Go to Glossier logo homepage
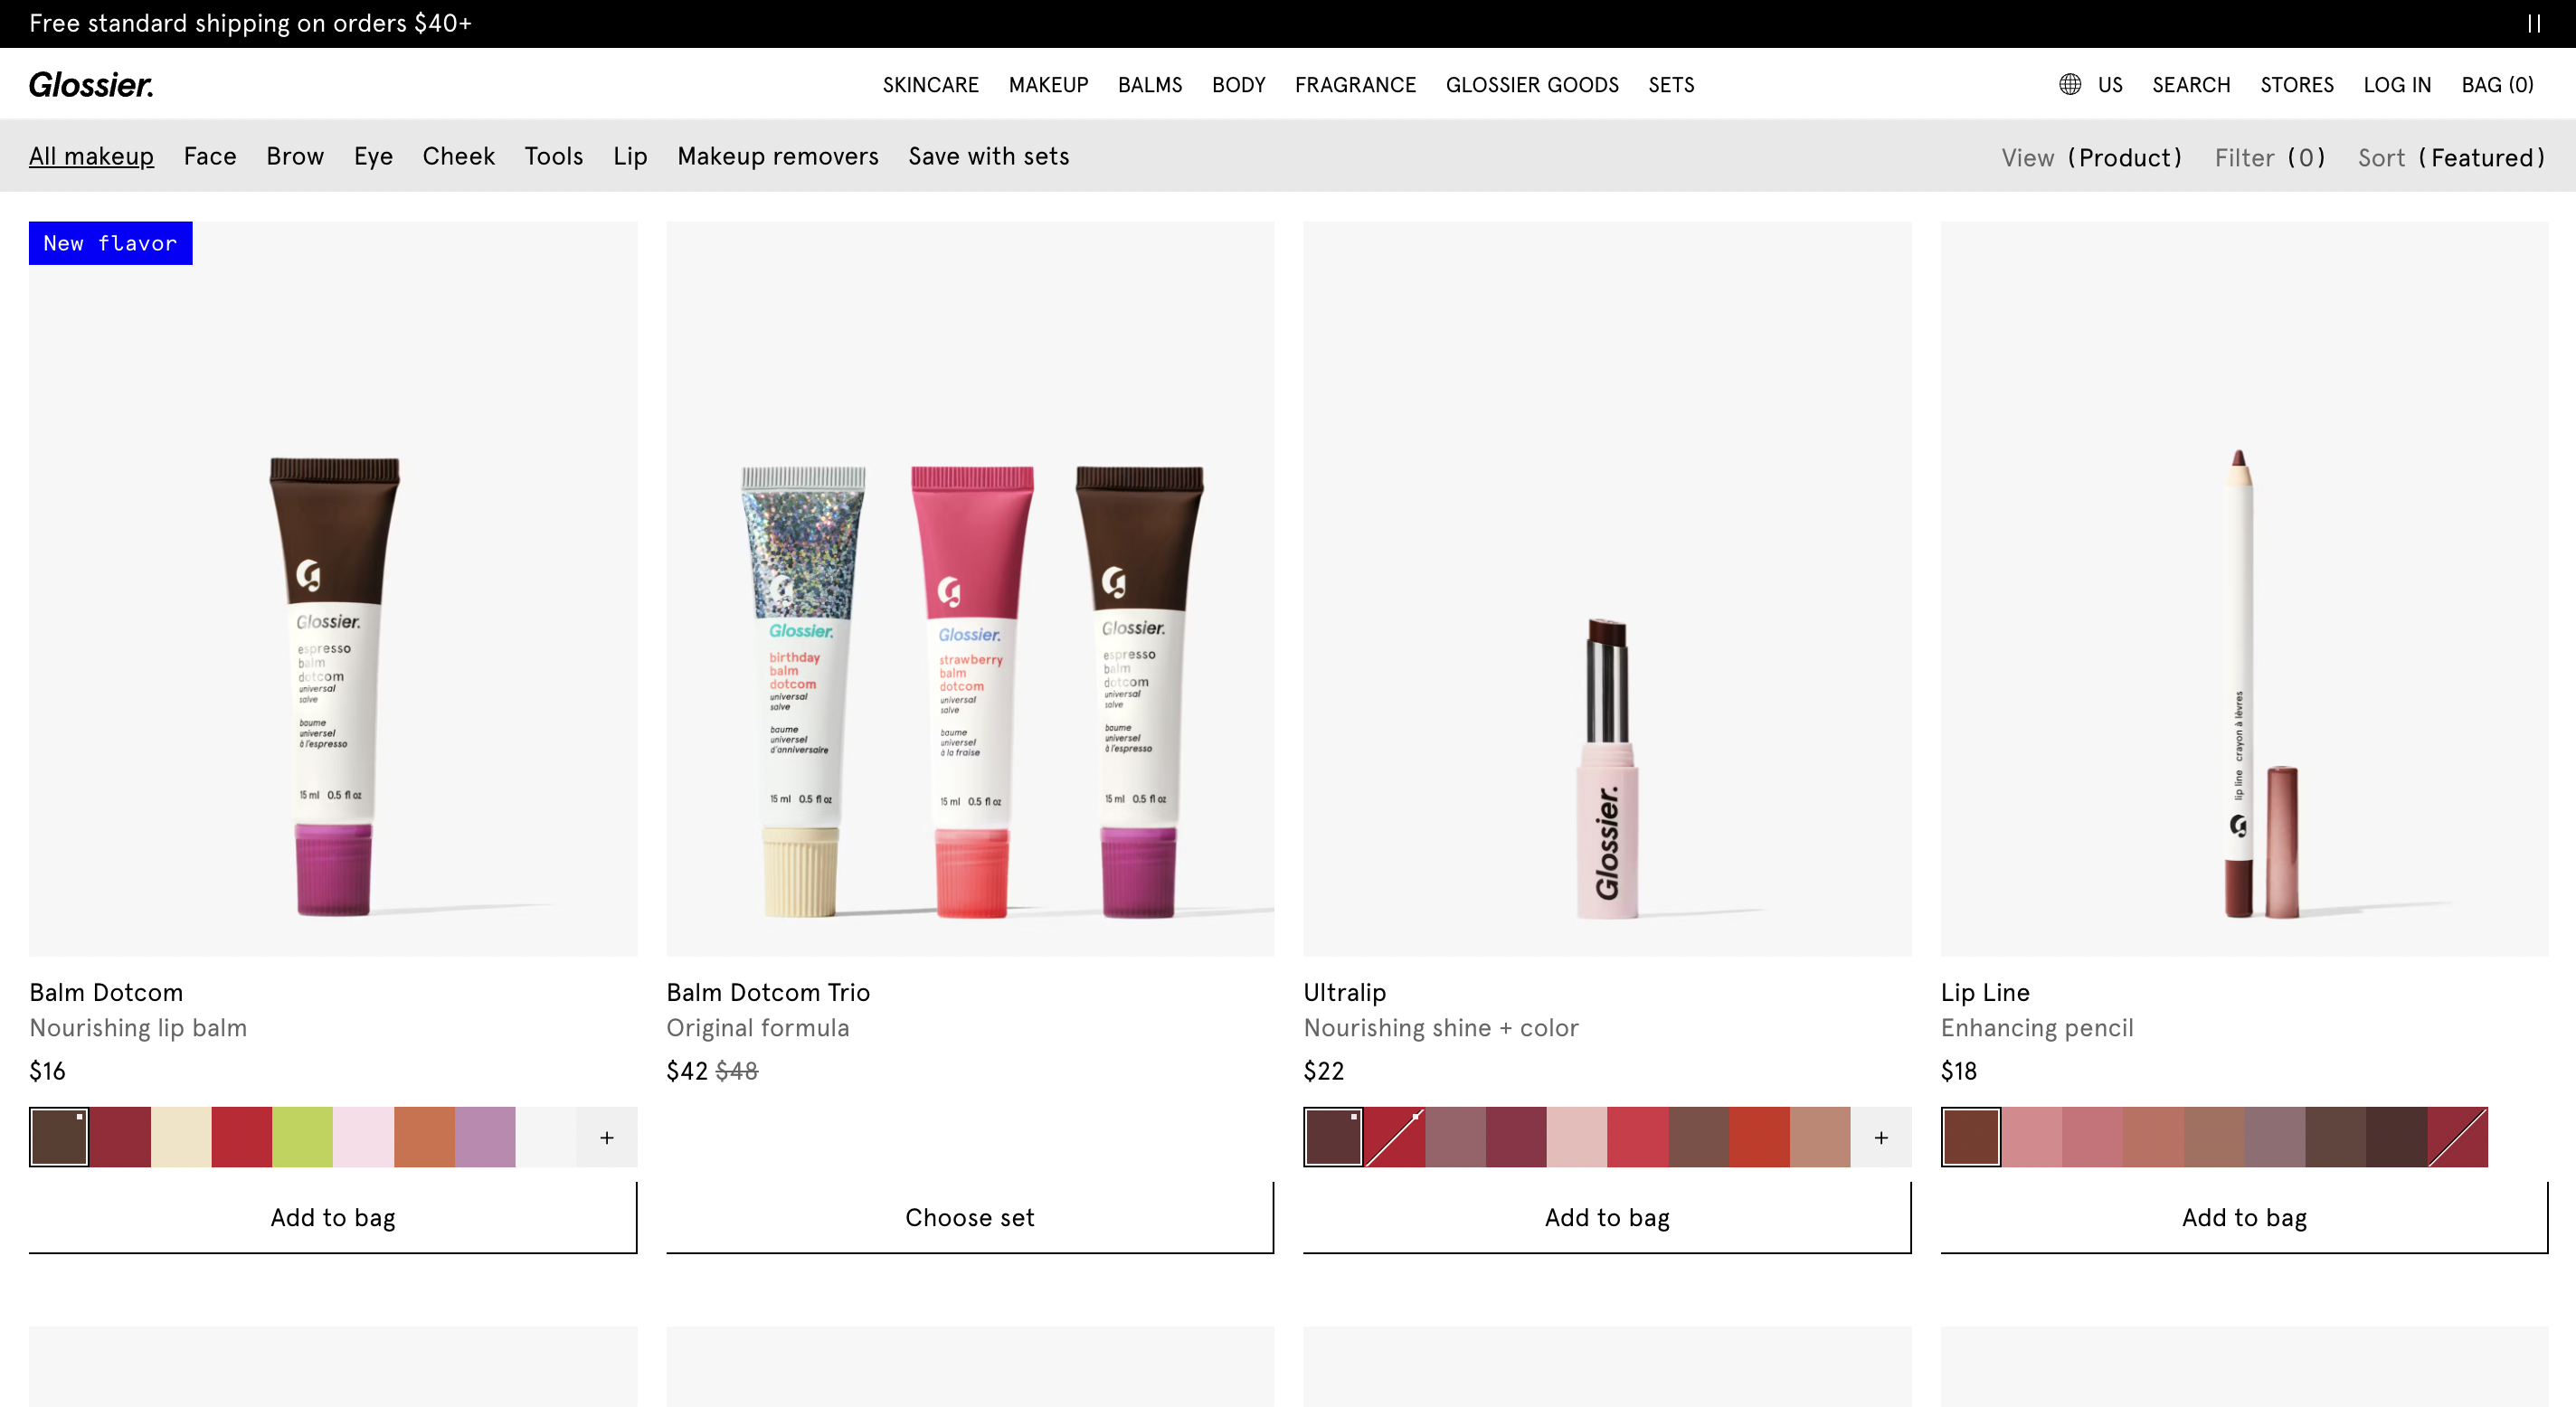The image size is (2576, 1407). 91,84
